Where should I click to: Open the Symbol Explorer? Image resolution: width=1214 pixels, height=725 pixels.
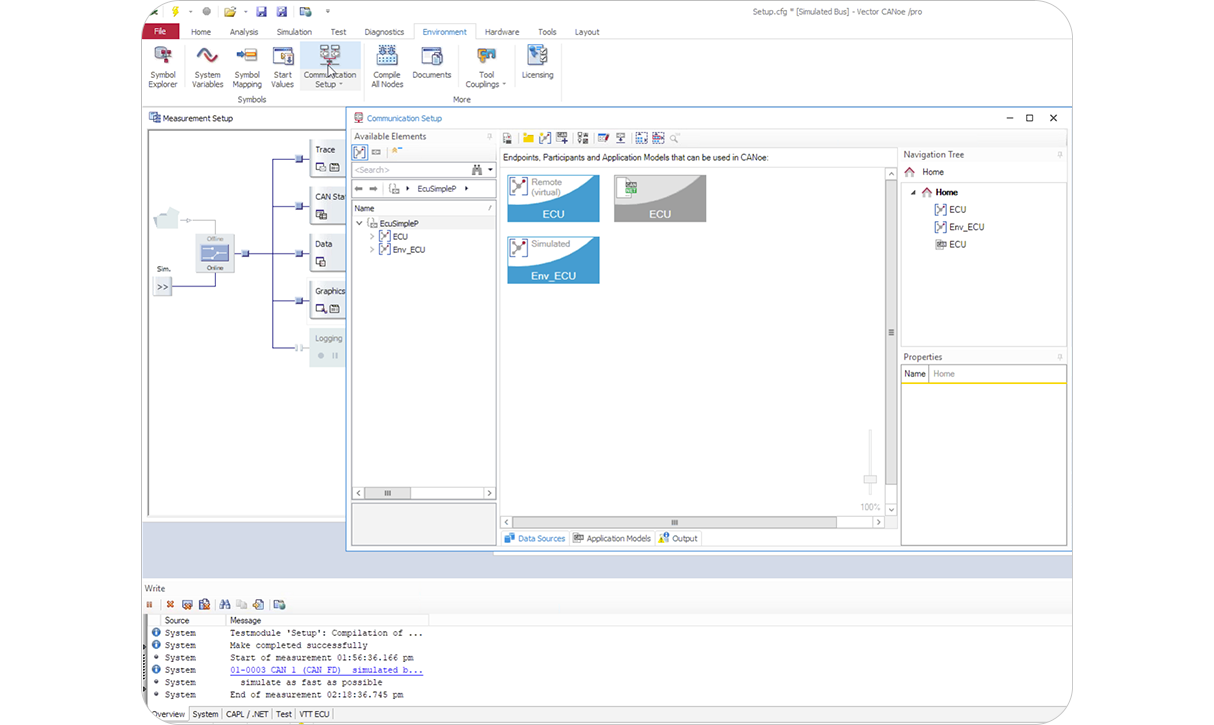[162, 67]
